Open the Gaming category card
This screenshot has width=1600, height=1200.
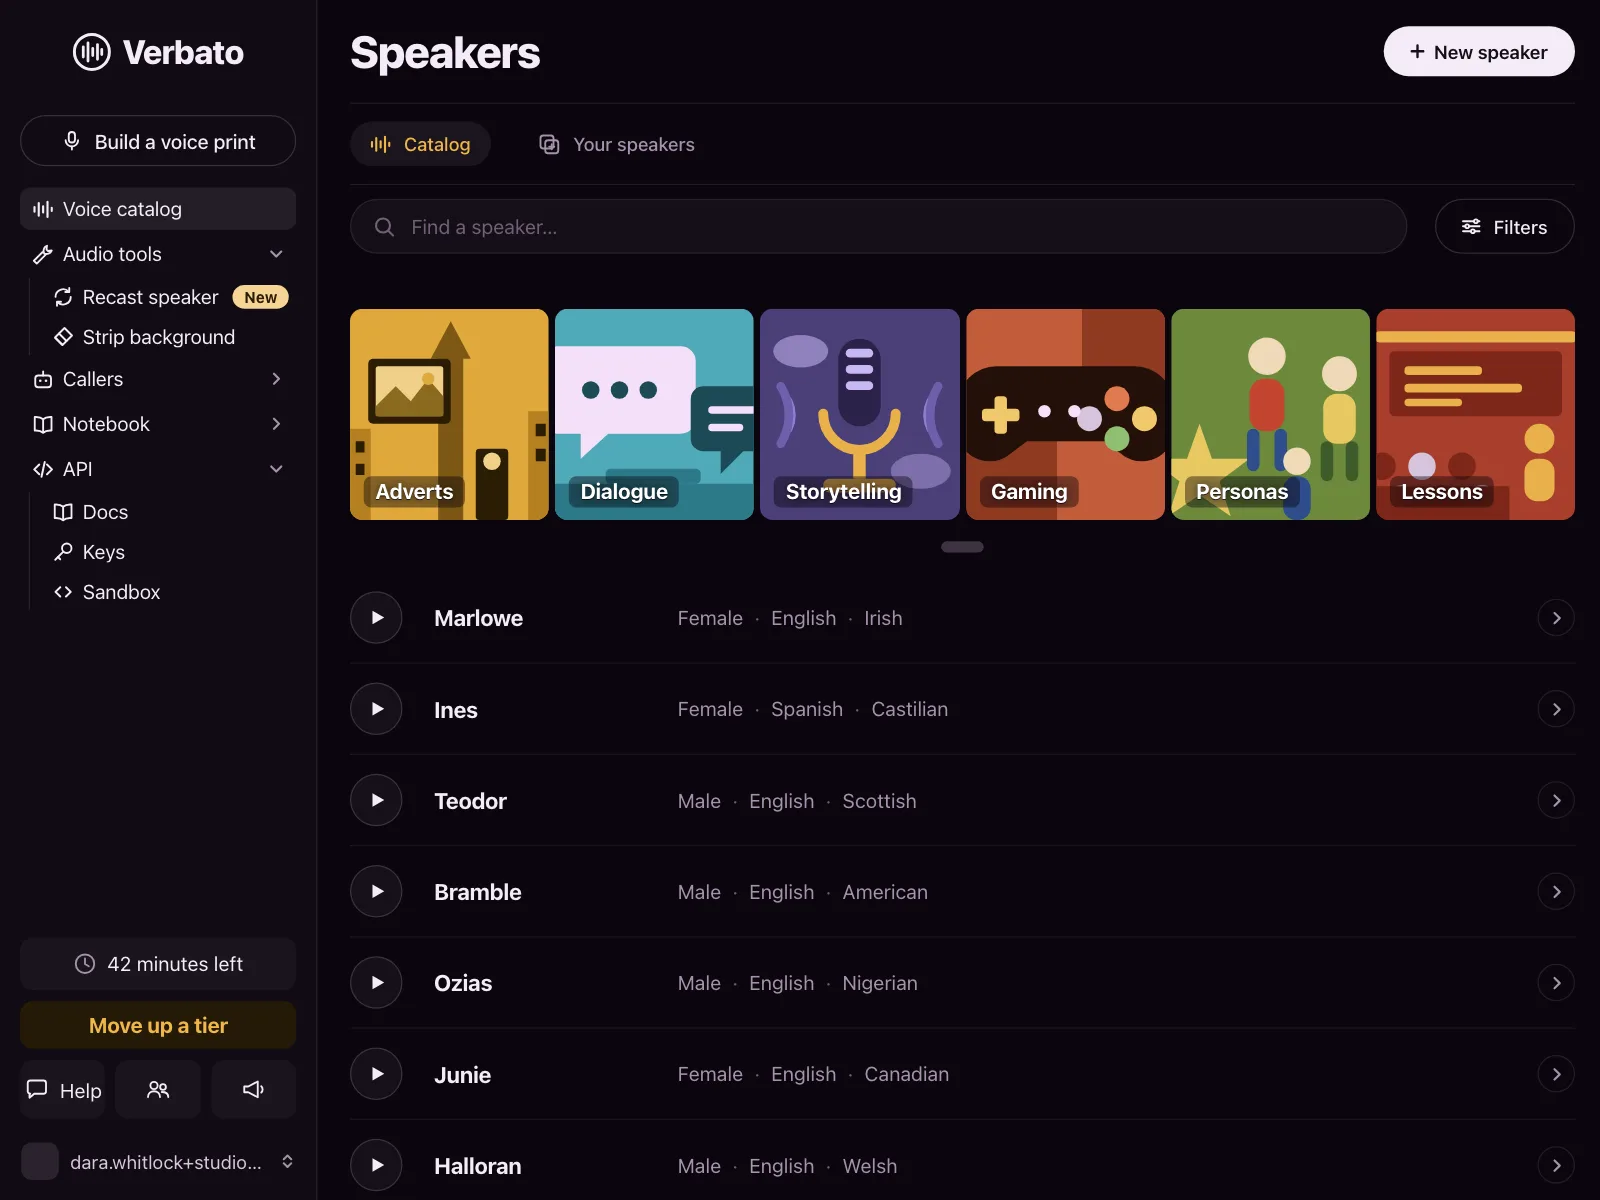1065,414
